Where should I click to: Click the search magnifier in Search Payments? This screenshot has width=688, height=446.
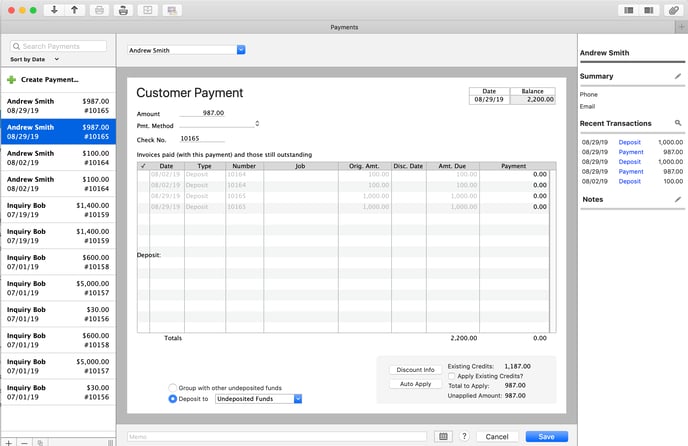tap(16, 46)
